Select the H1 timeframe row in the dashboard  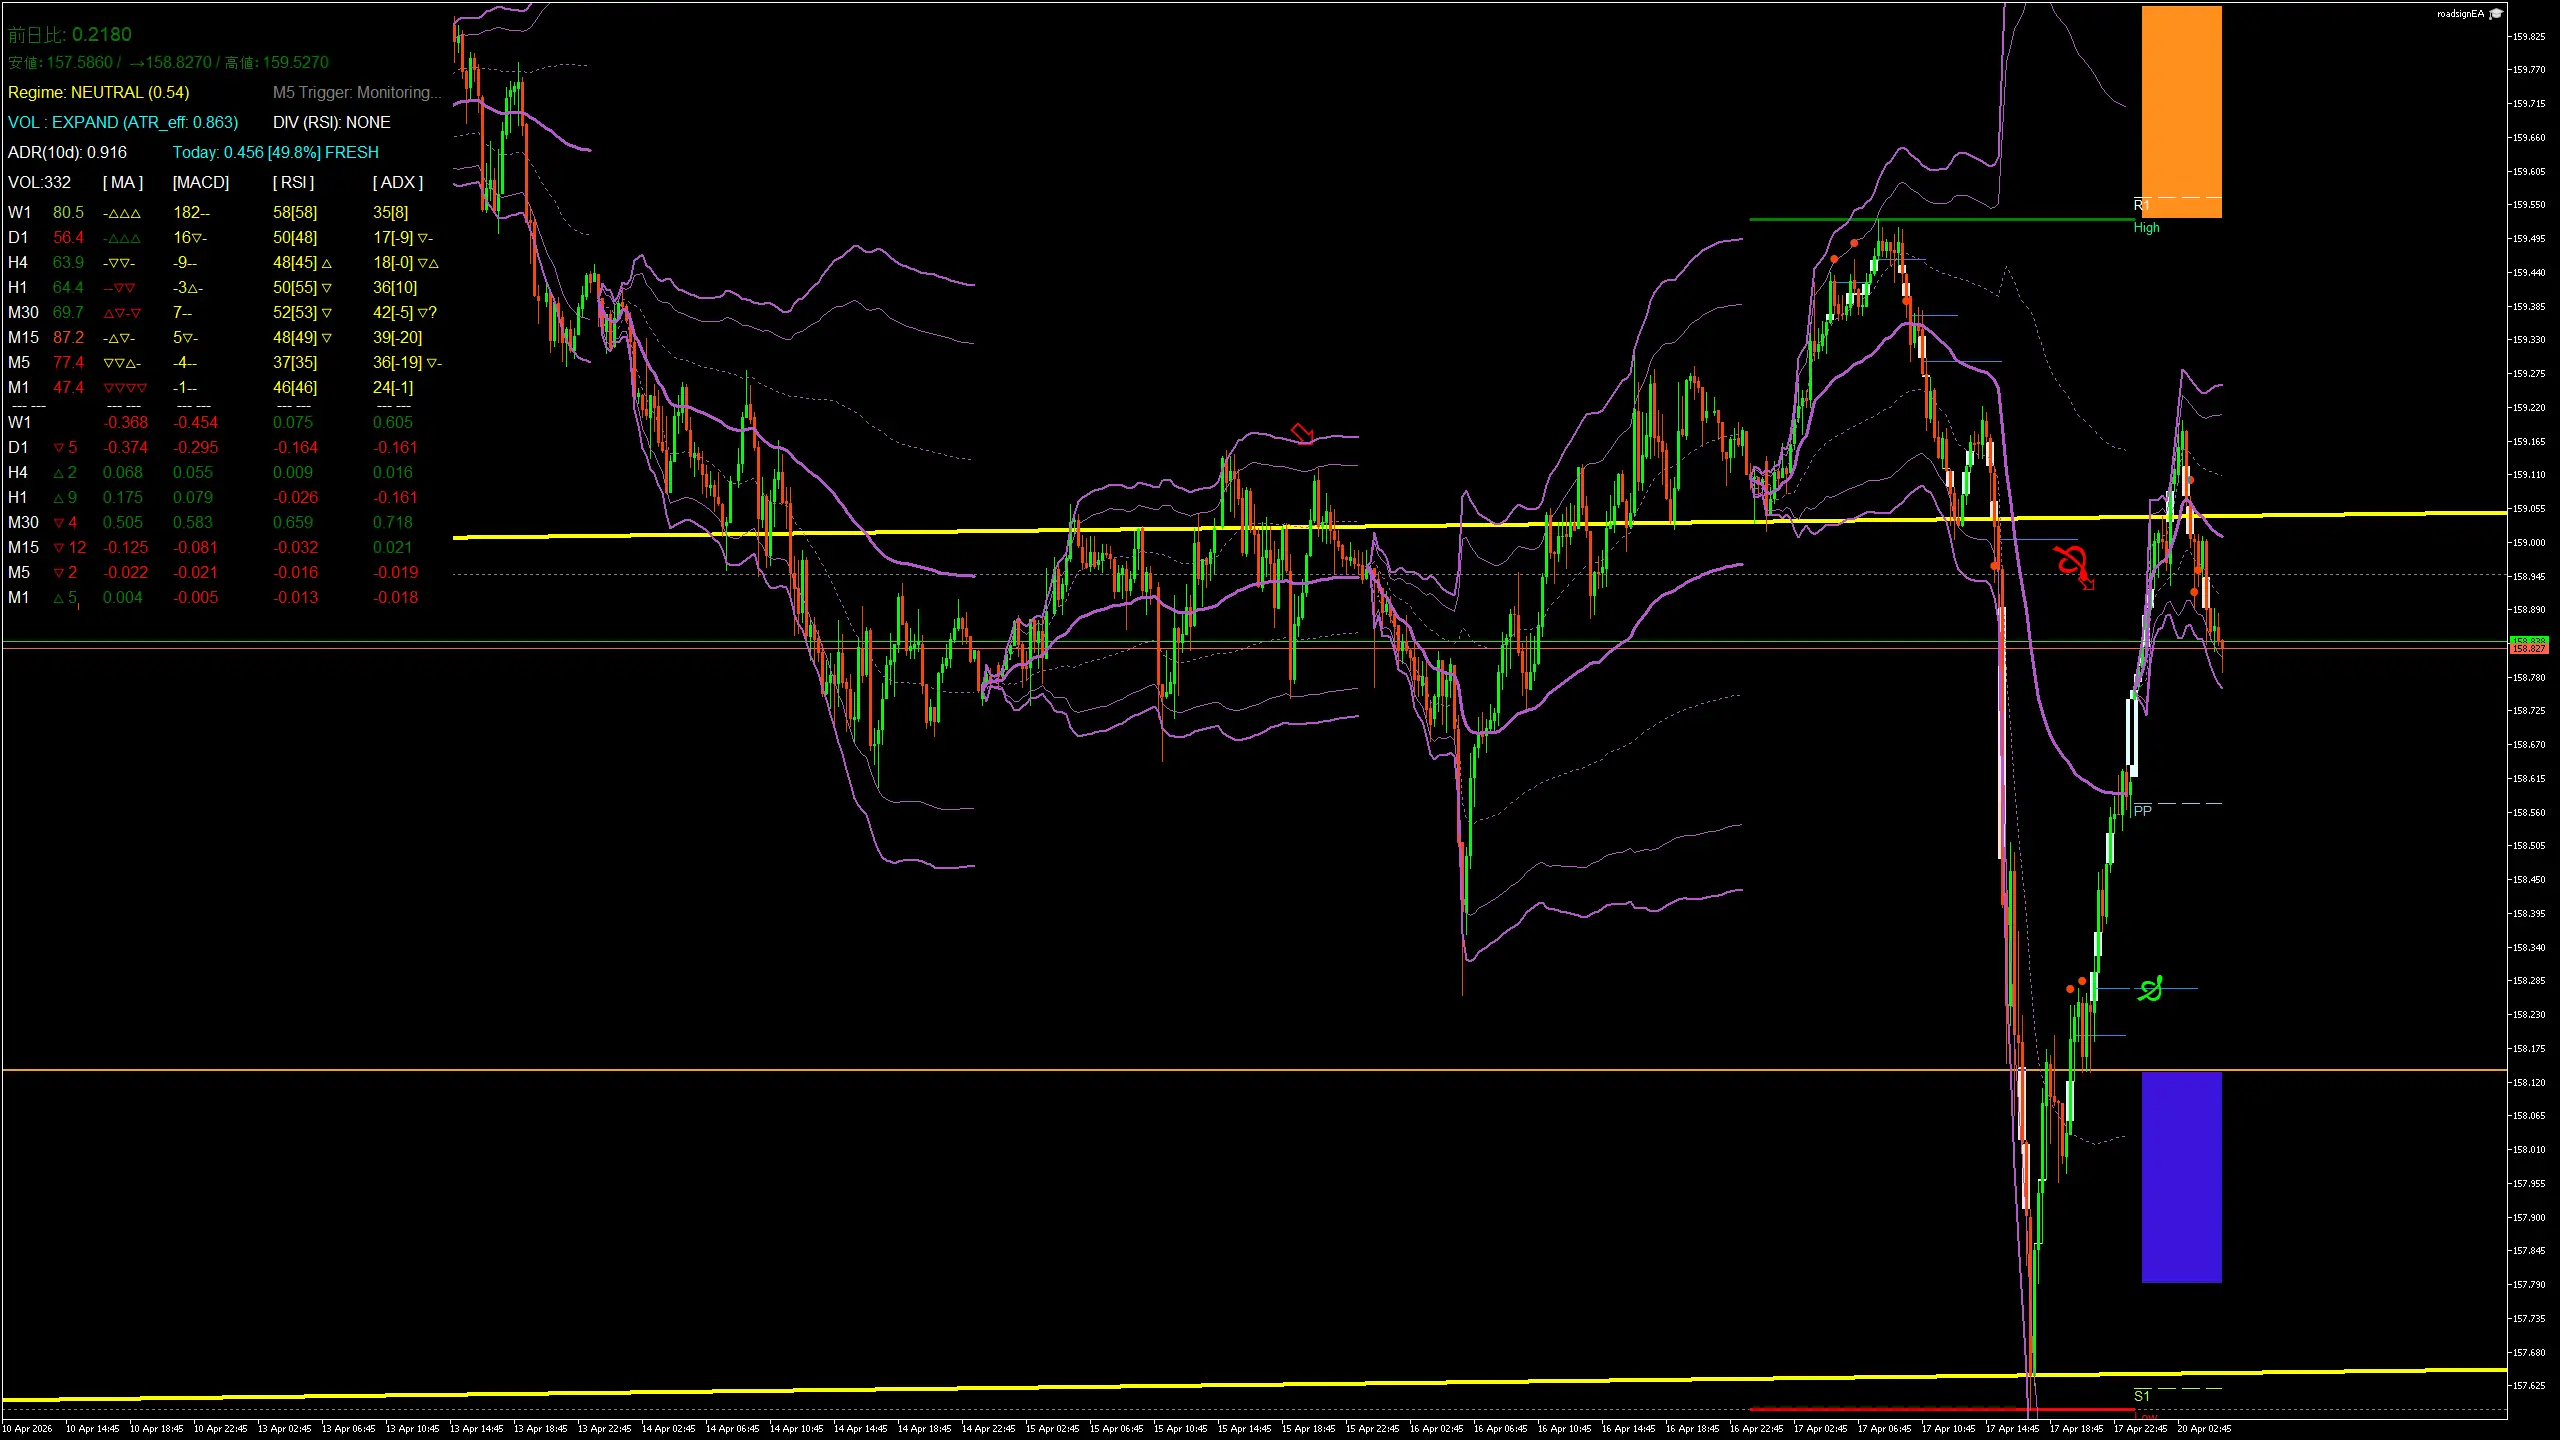point(18,287)
